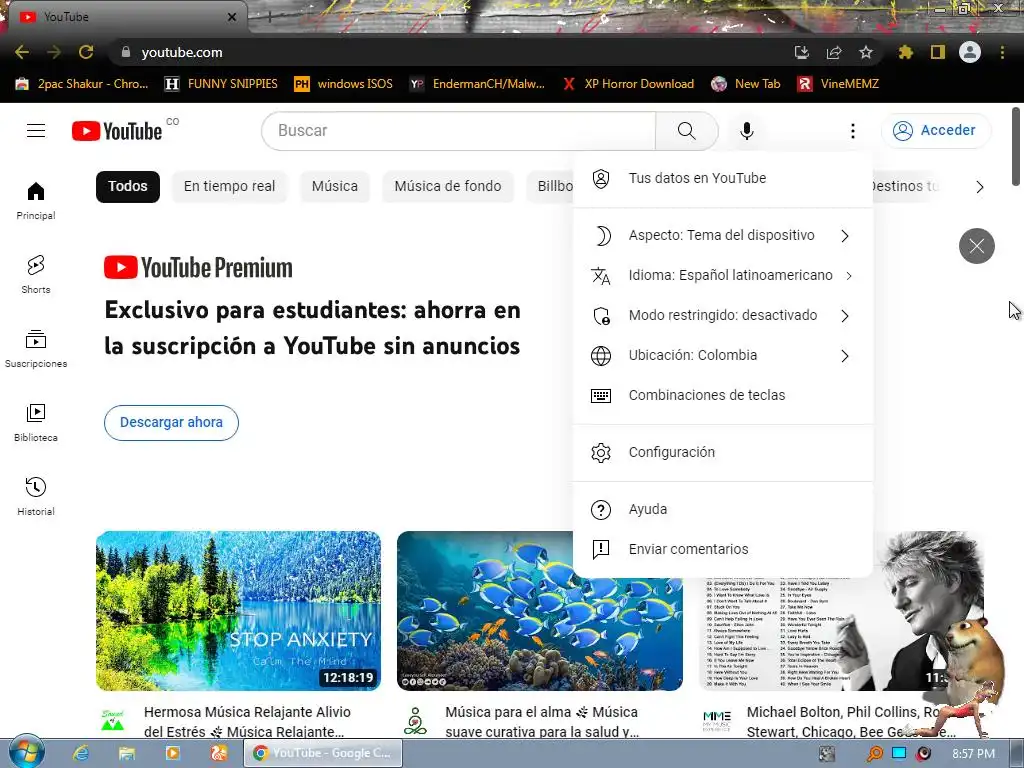
Task: Click the page vertical scrollbar thumb
Action: 1016,146
